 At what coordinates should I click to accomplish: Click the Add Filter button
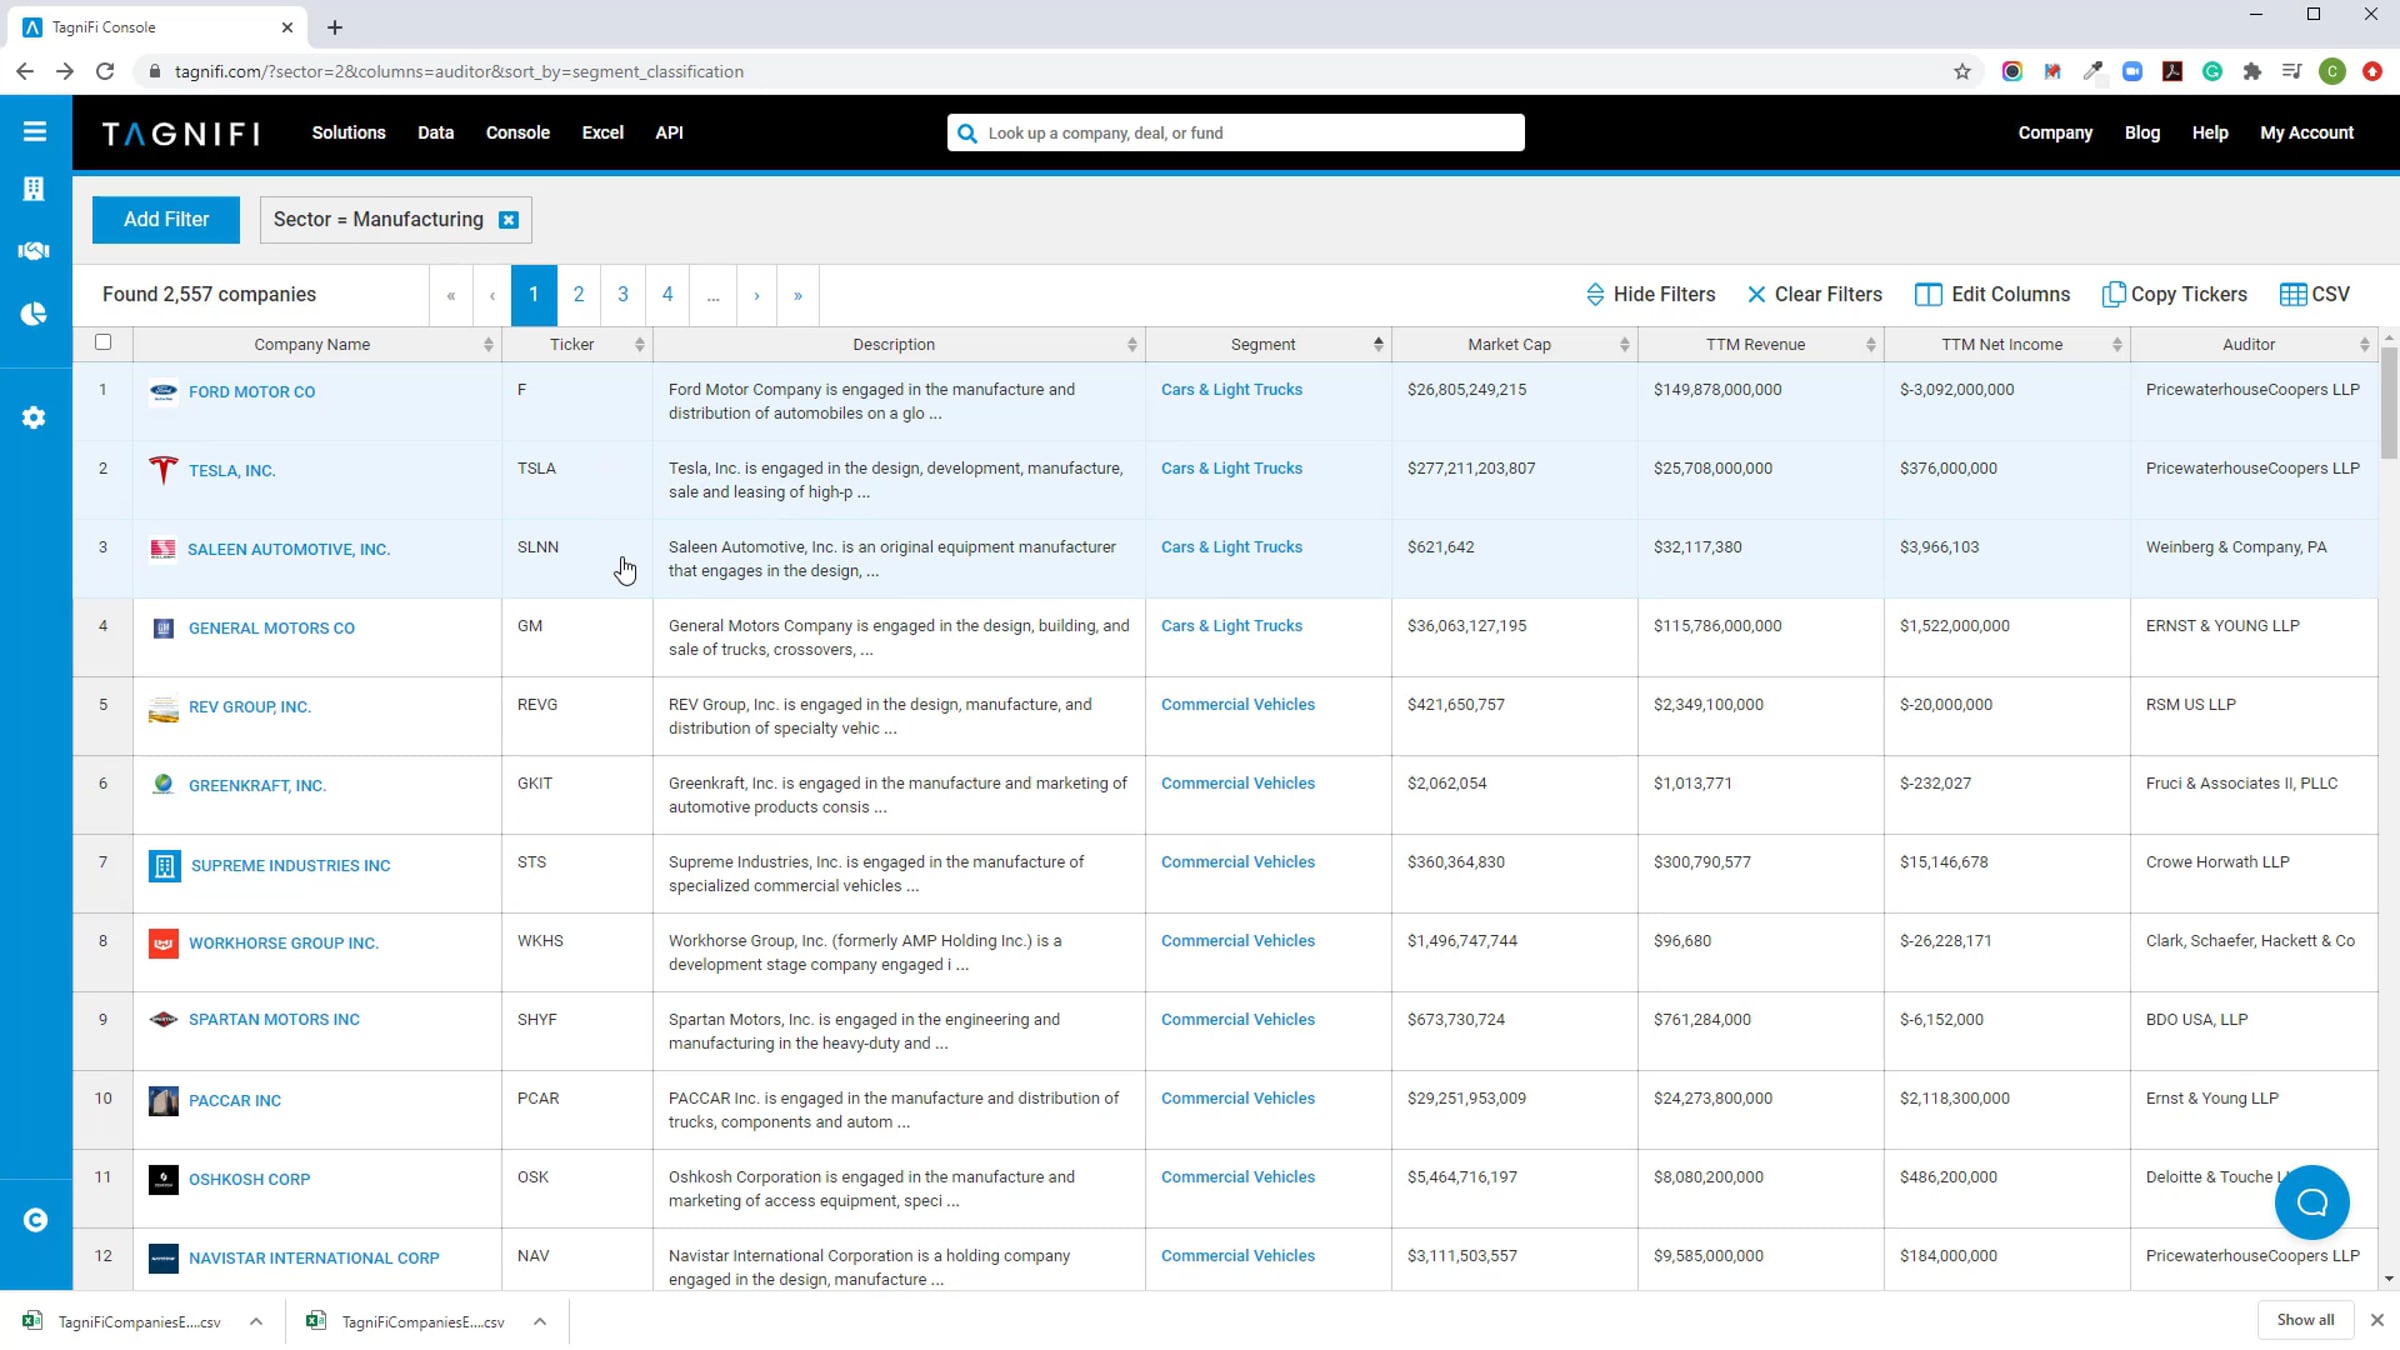(x=166, y=219)
